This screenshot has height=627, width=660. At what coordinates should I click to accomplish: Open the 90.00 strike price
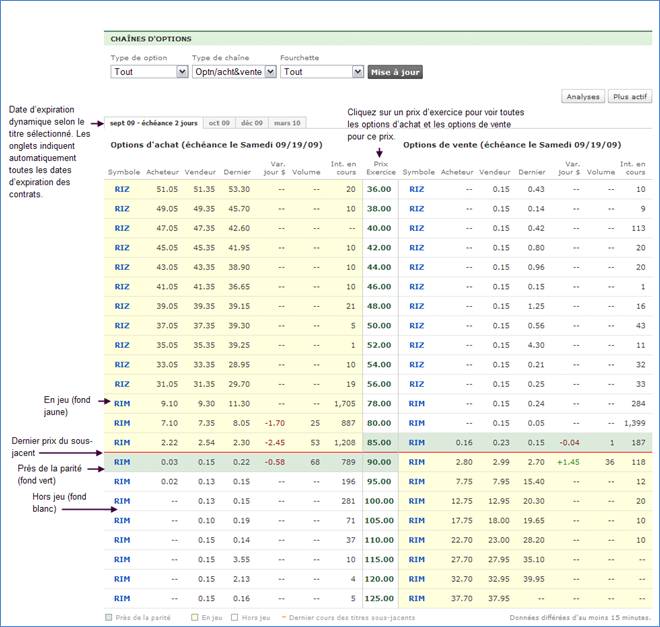(379, 461)
